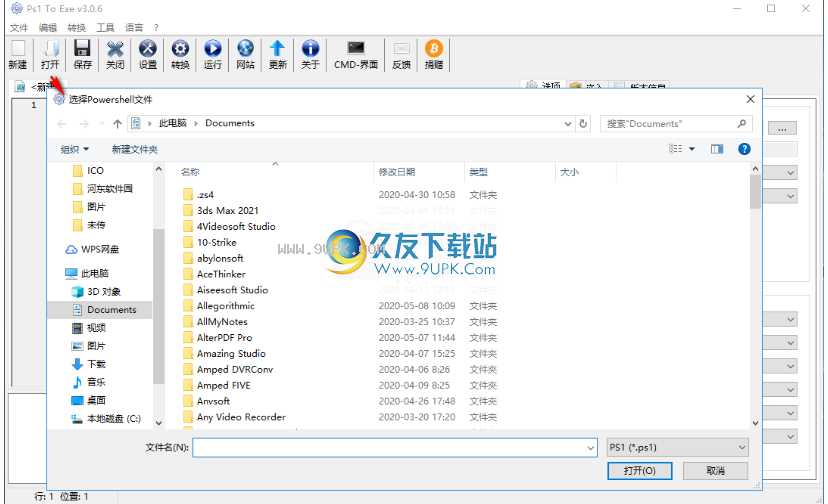Refresh the Documents folder listing
The width and height of the screenshot is (828, 504).
(583, 124)
